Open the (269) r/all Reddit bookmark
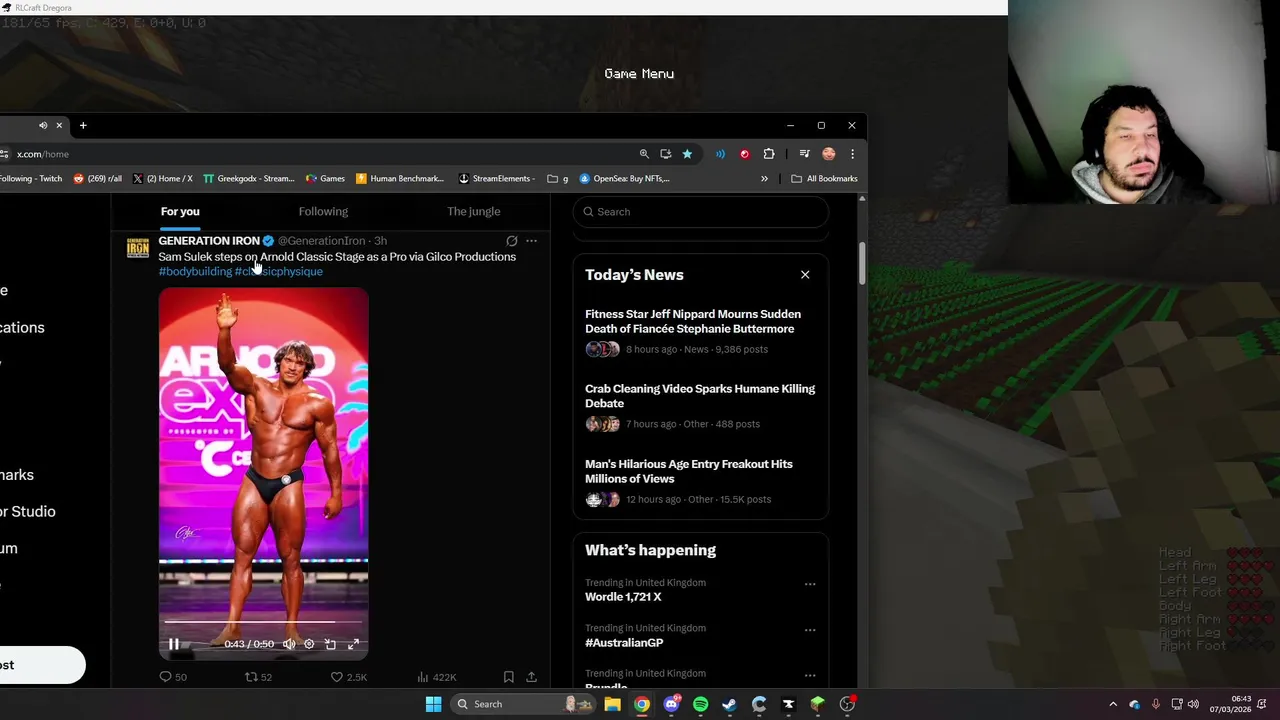Screen dimensions: 1280x720 (98, 179)
